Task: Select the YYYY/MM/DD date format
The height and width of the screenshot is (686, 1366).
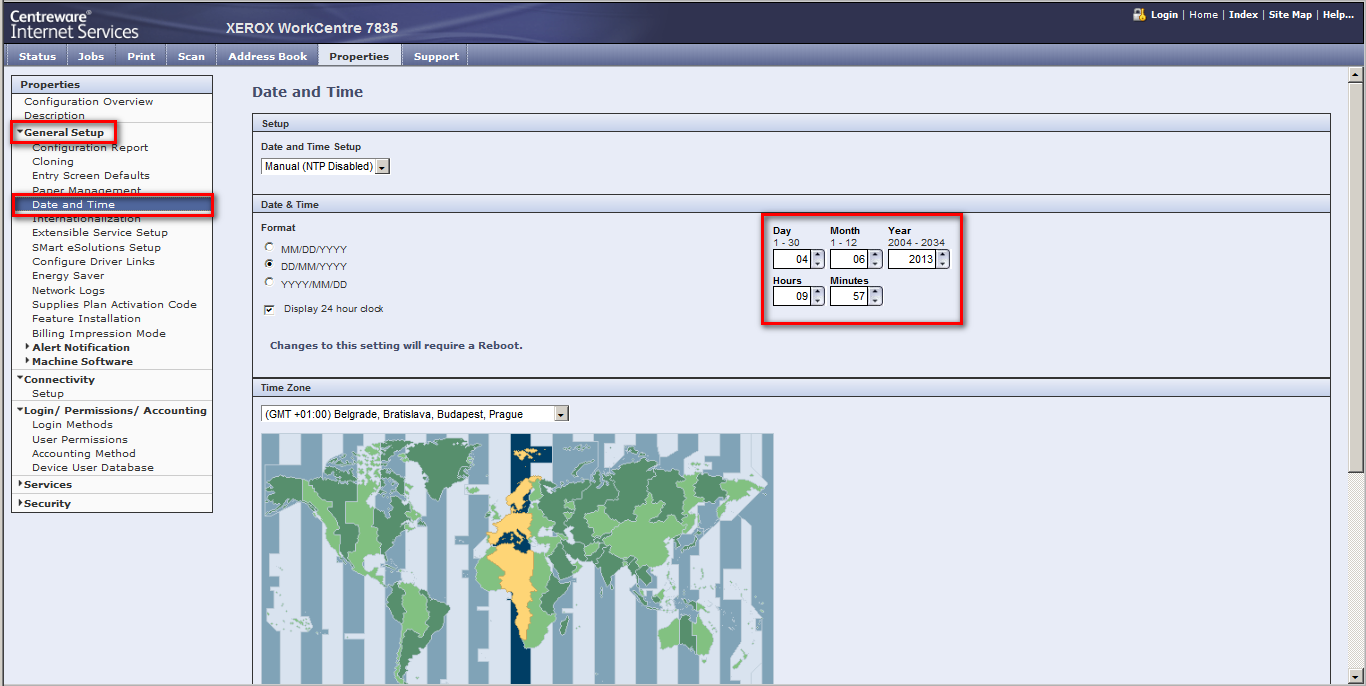Action: [x=269, y=283]
